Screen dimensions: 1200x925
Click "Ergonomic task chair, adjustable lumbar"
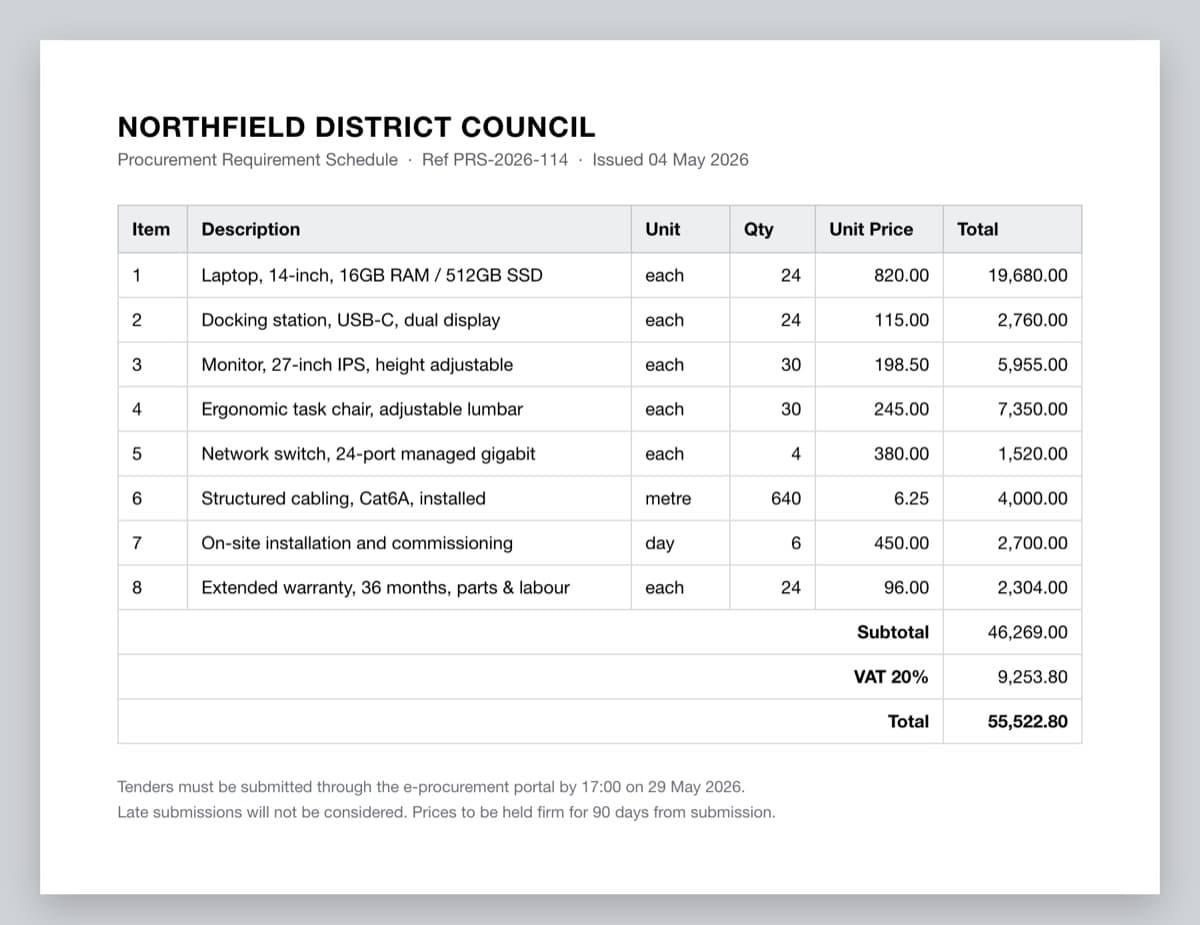click(x=362, y=409)
